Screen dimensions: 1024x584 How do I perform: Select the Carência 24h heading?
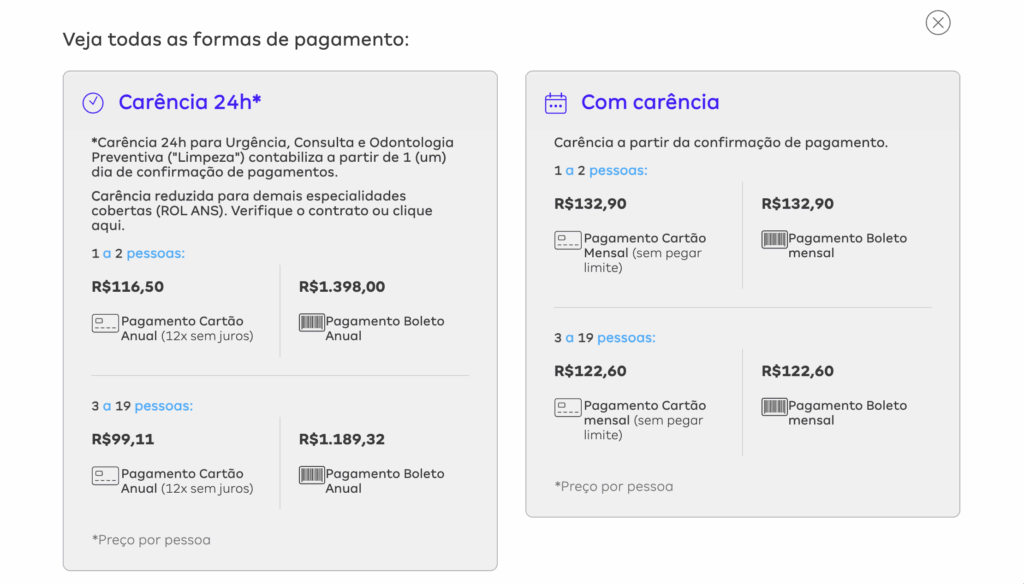click(190, 103)
